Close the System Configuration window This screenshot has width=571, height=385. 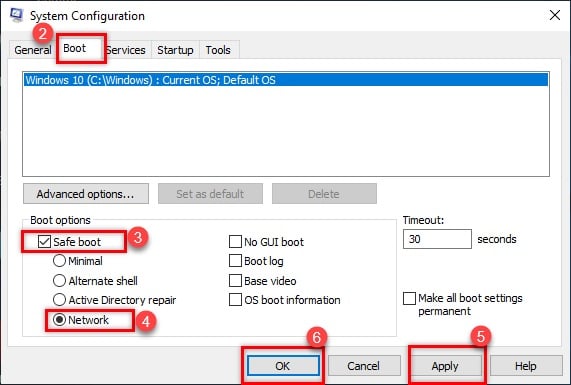(555, 15)
